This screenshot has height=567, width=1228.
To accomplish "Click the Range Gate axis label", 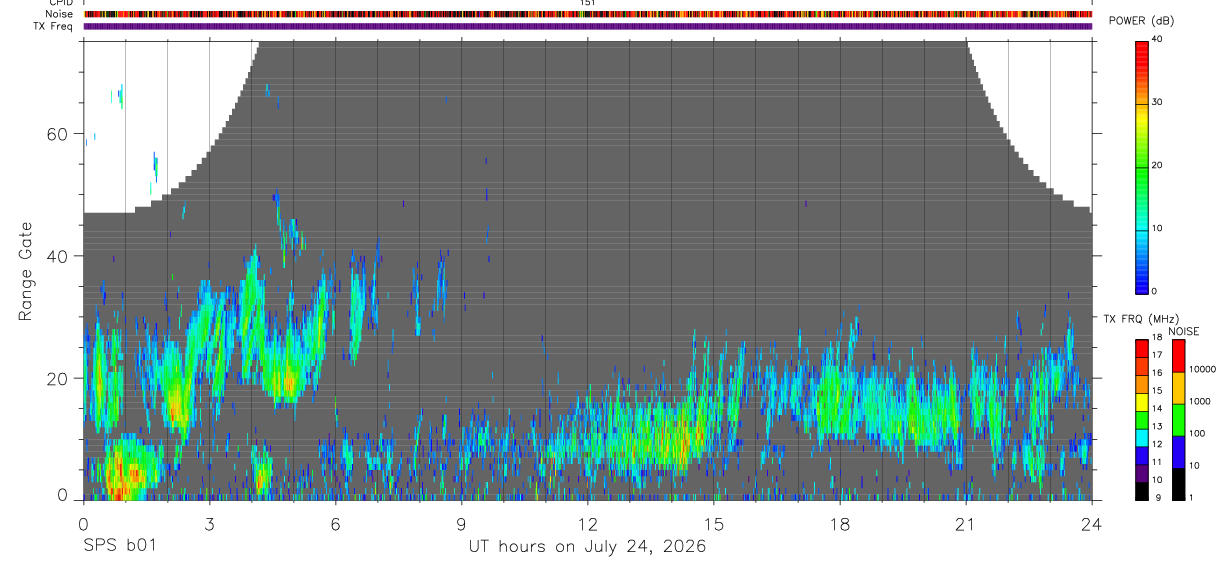I will [26, 272].
